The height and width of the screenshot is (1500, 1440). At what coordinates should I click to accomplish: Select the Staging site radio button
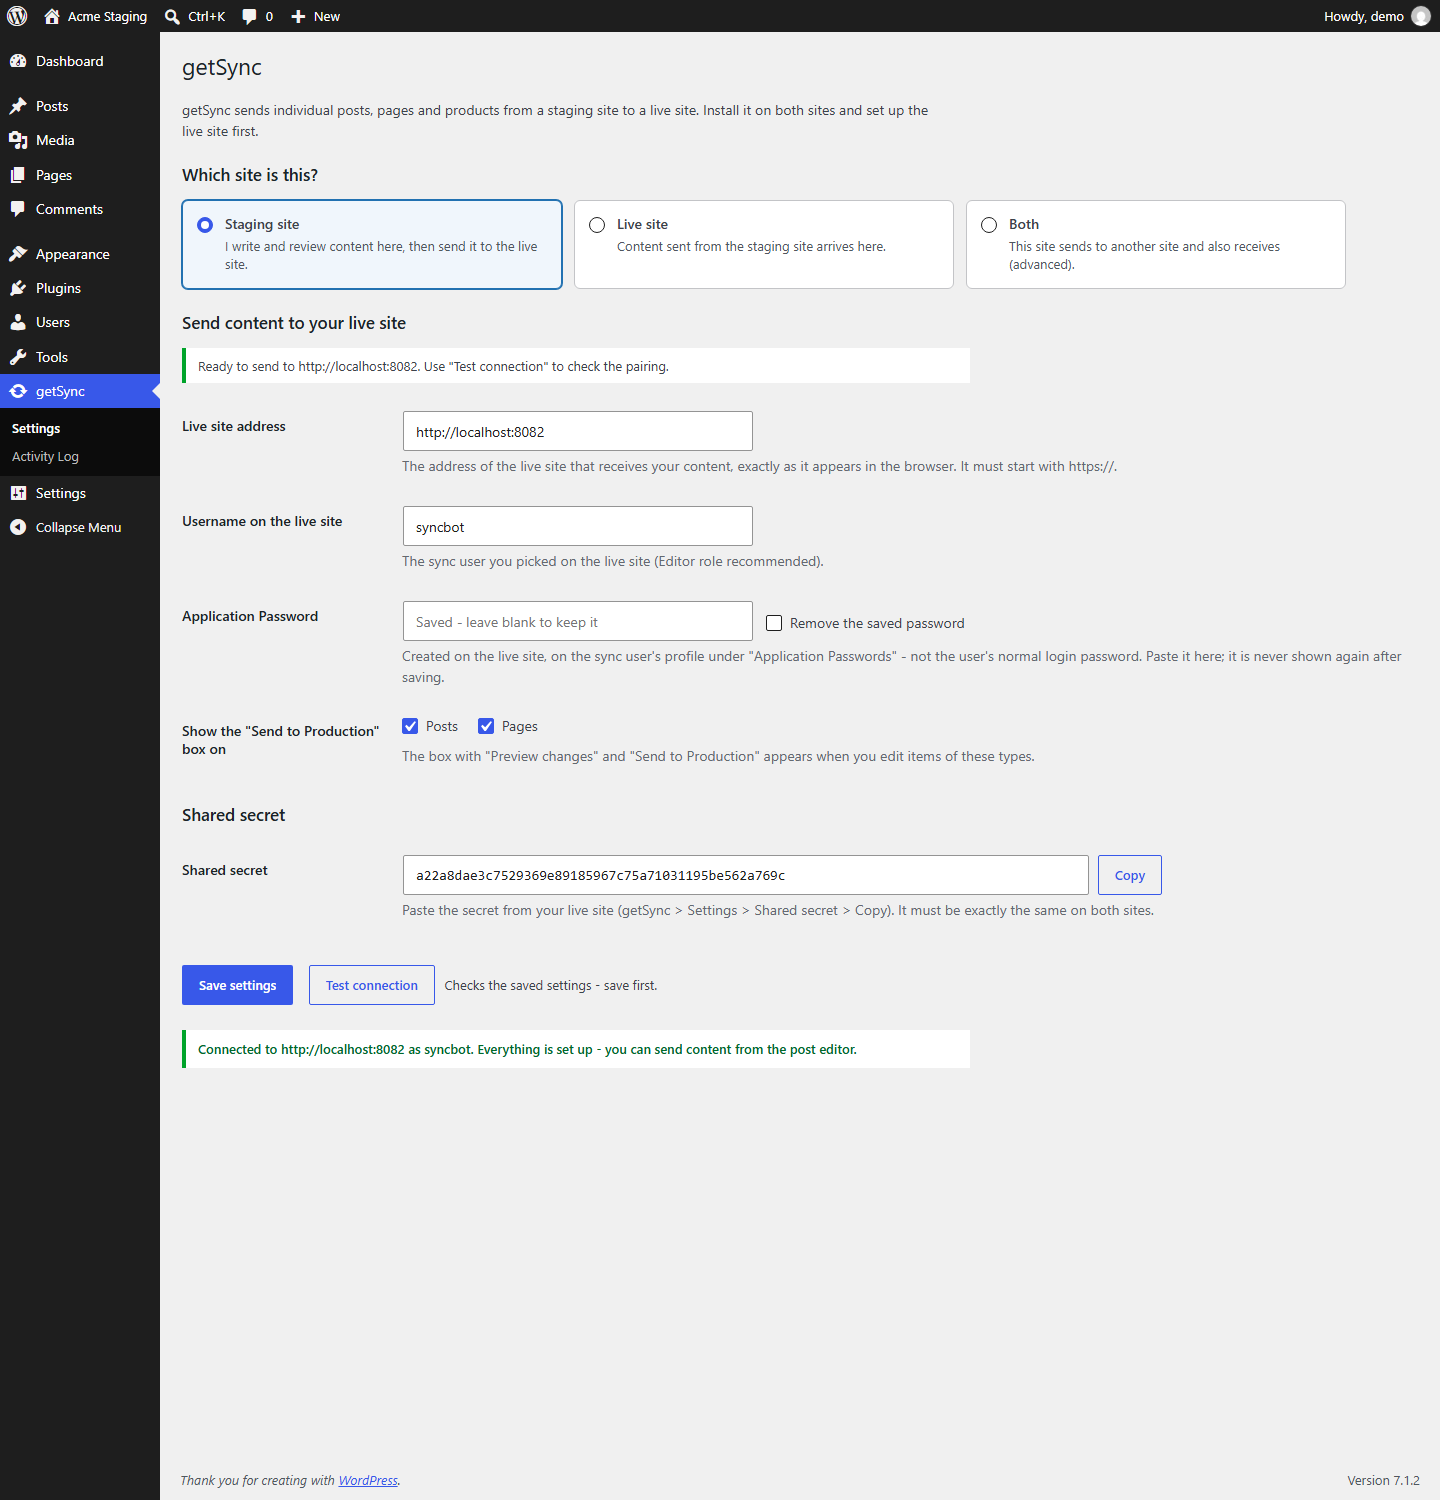click(x=205, y=225)
